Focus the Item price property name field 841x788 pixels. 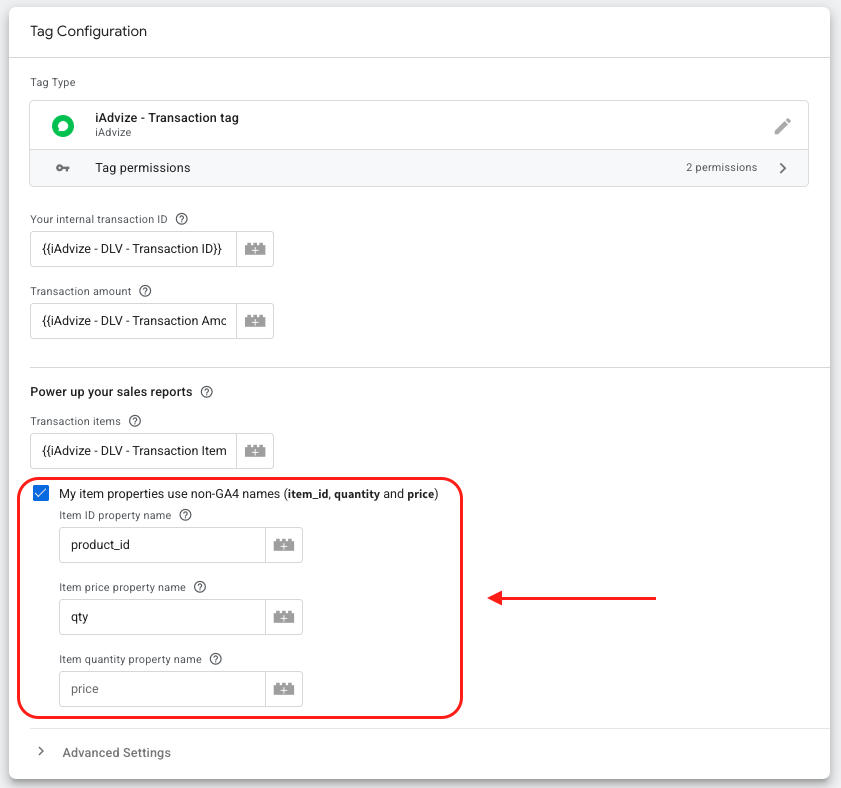(161, 617)
